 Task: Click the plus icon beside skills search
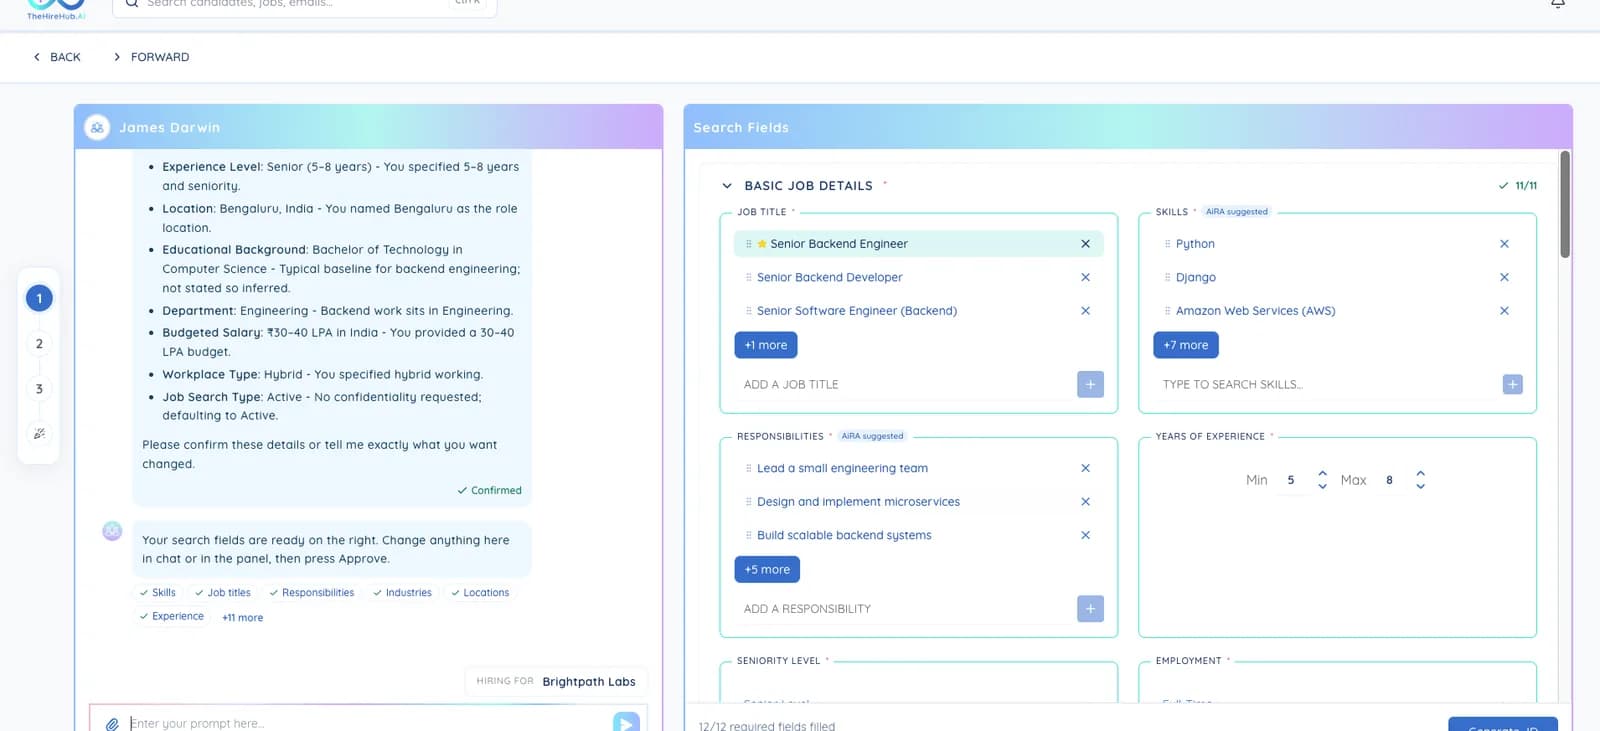pyautogui.click(x=1512, y=384)
